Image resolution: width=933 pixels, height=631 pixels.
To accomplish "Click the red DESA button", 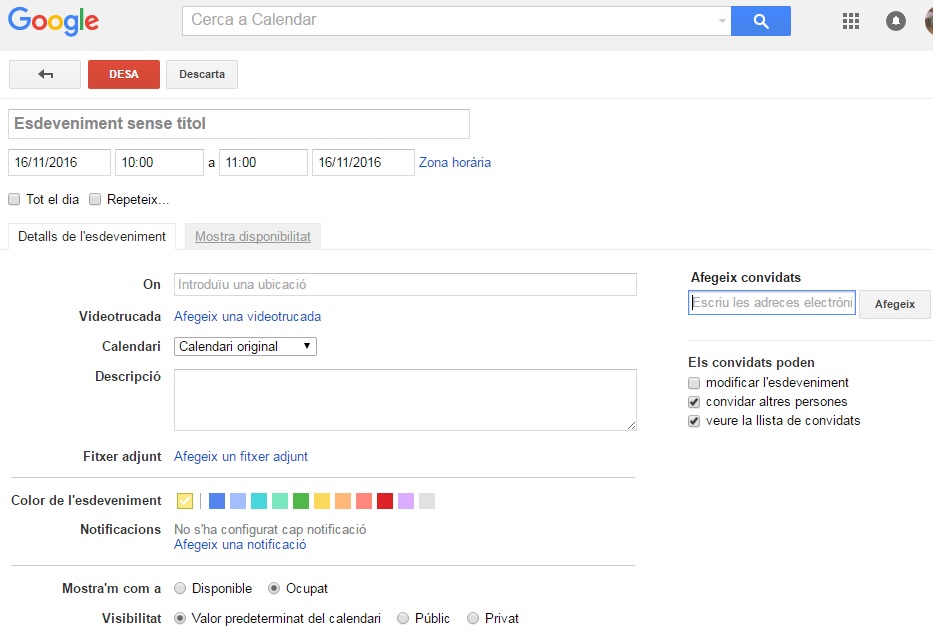I will 124,74.
